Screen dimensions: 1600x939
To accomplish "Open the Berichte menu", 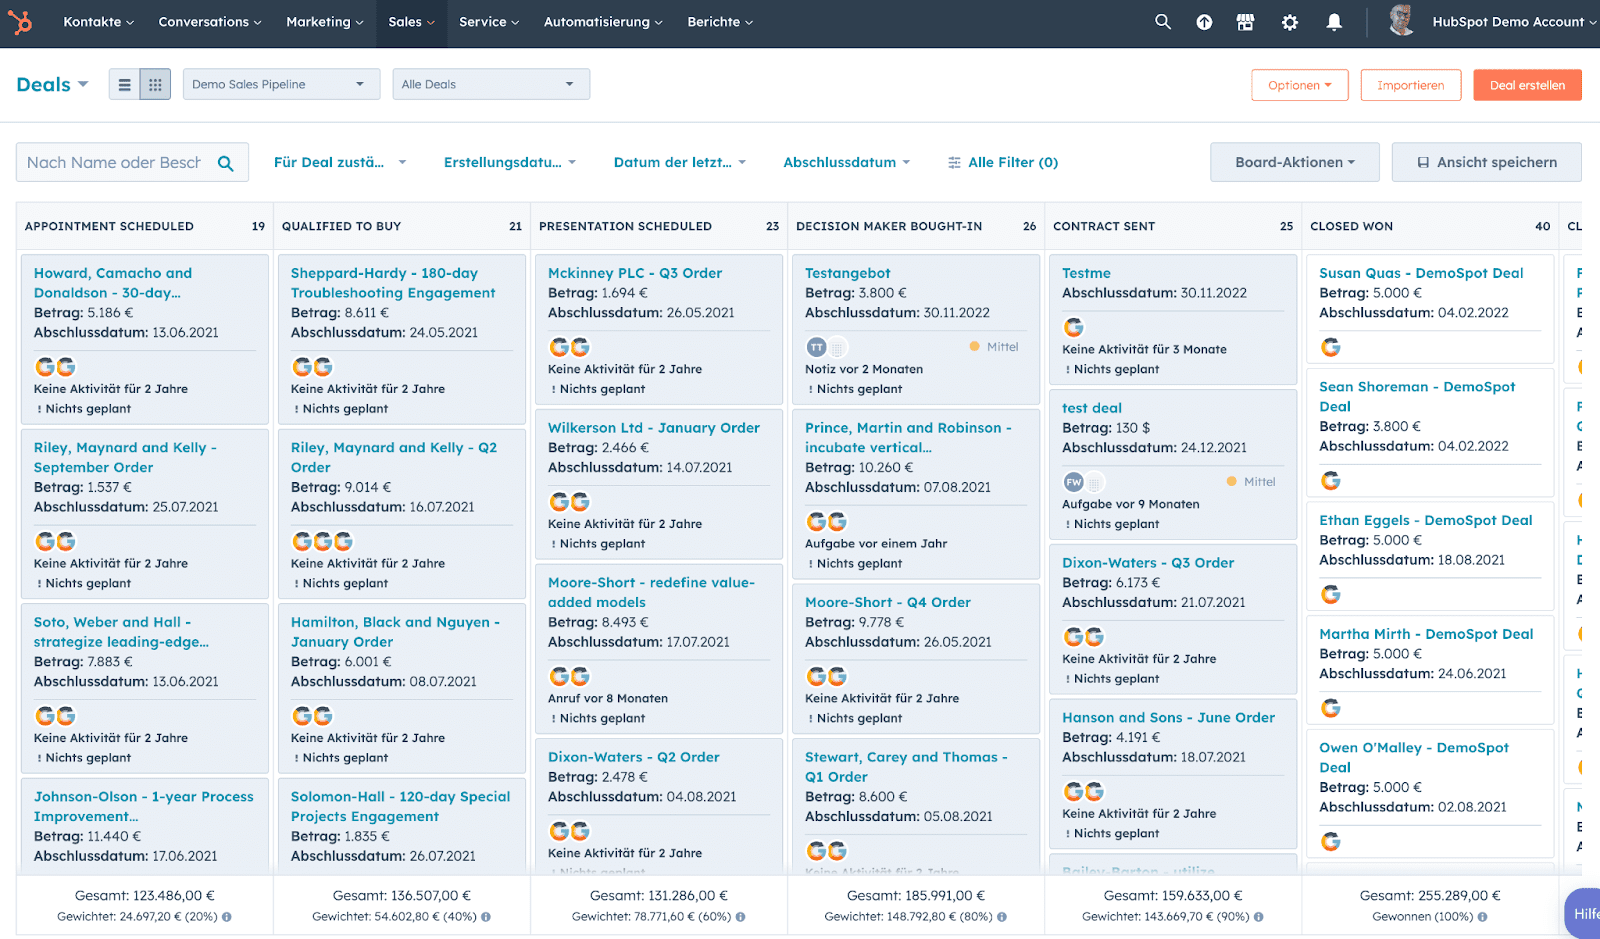I will pyautogui.click(x=720, y=22).
